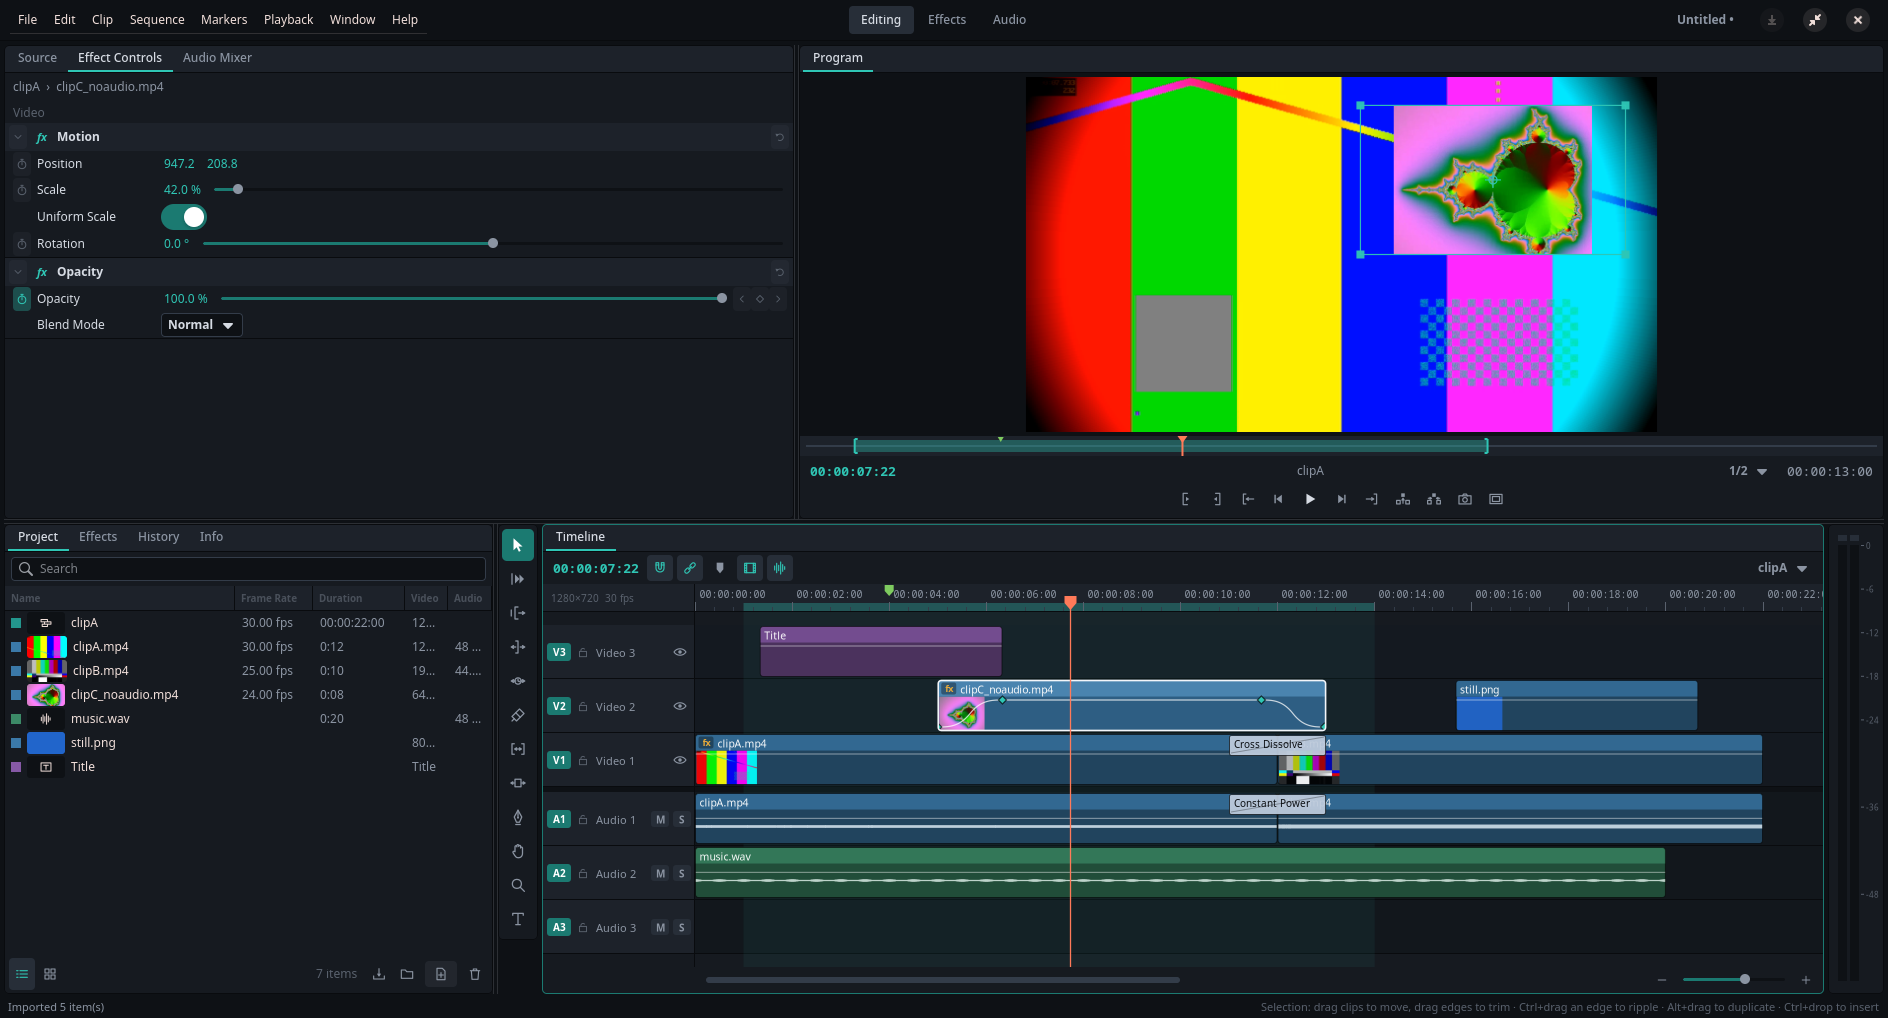Open the Blend Mode dropdown set to Normal

202,325
